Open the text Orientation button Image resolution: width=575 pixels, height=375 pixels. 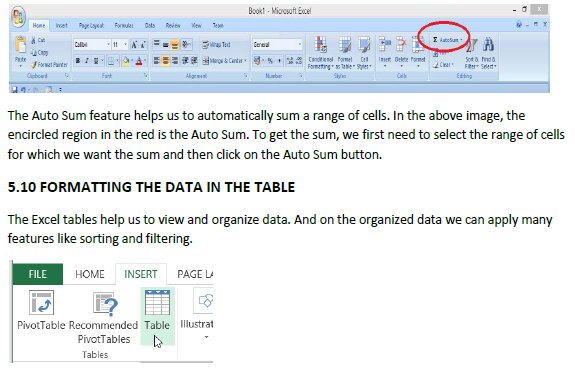click(186, 44)
